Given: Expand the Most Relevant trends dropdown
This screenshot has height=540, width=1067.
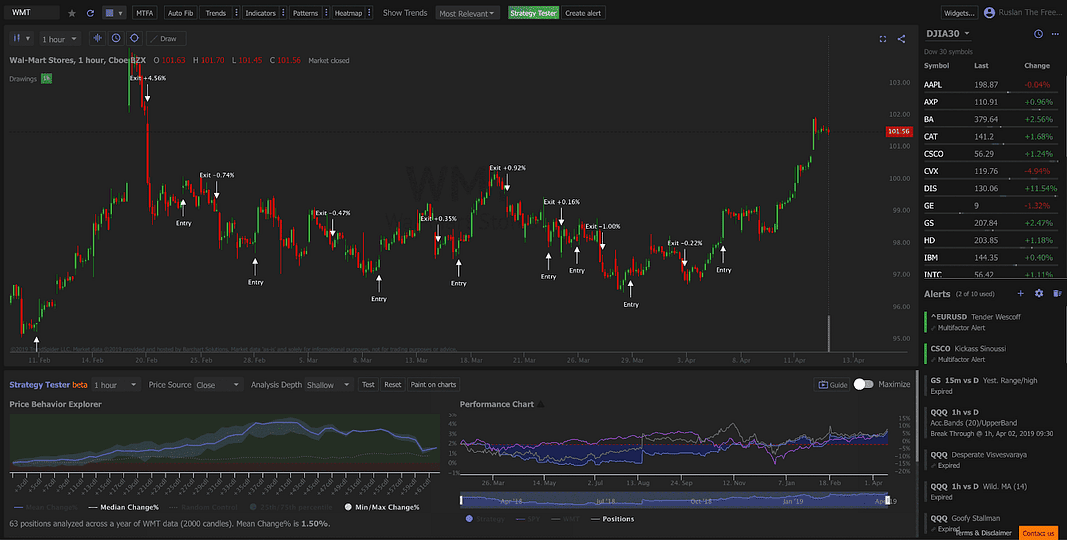Looking at the screenshot, I should [467, 13].
